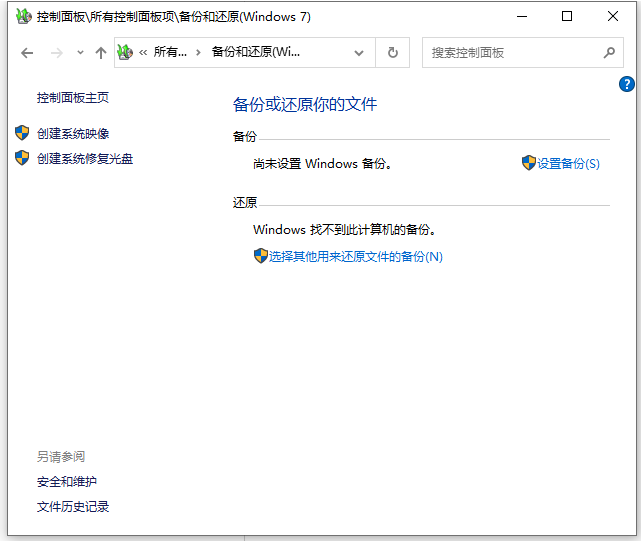
Task: Click the forward navigation arrow
Action: coord(56,53)
